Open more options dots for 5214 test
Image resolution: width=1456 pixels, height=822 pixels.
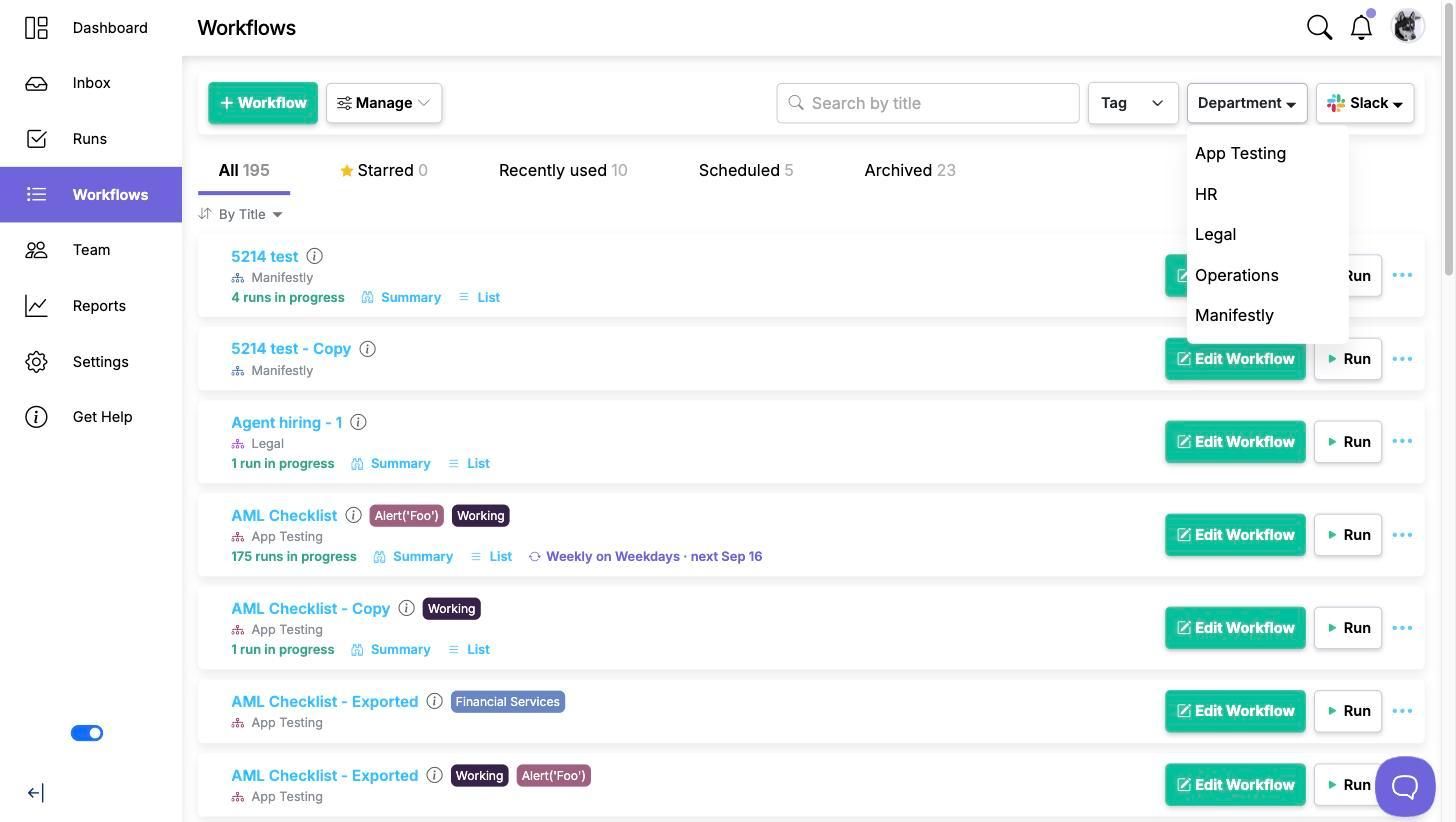[1402, 275]
